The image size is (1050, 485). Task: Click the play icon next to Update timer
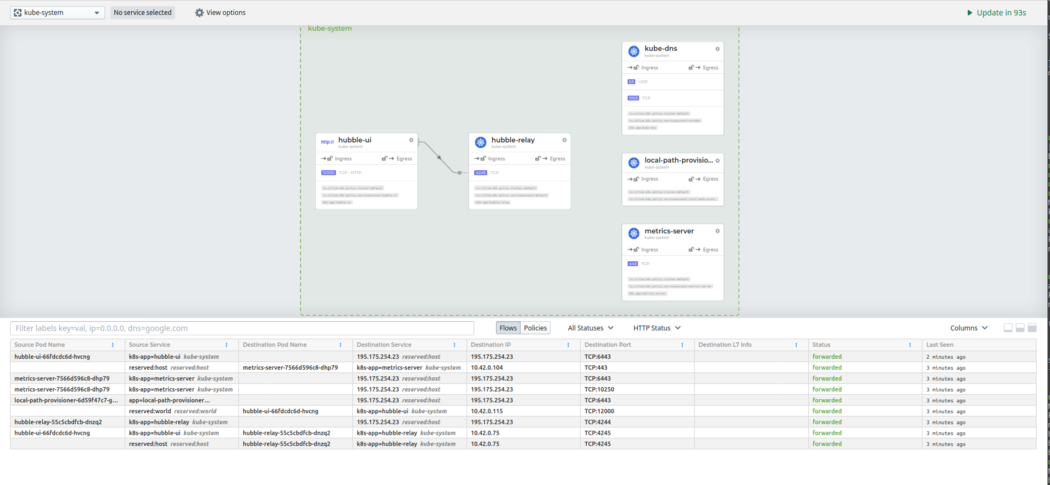(969, 13)
